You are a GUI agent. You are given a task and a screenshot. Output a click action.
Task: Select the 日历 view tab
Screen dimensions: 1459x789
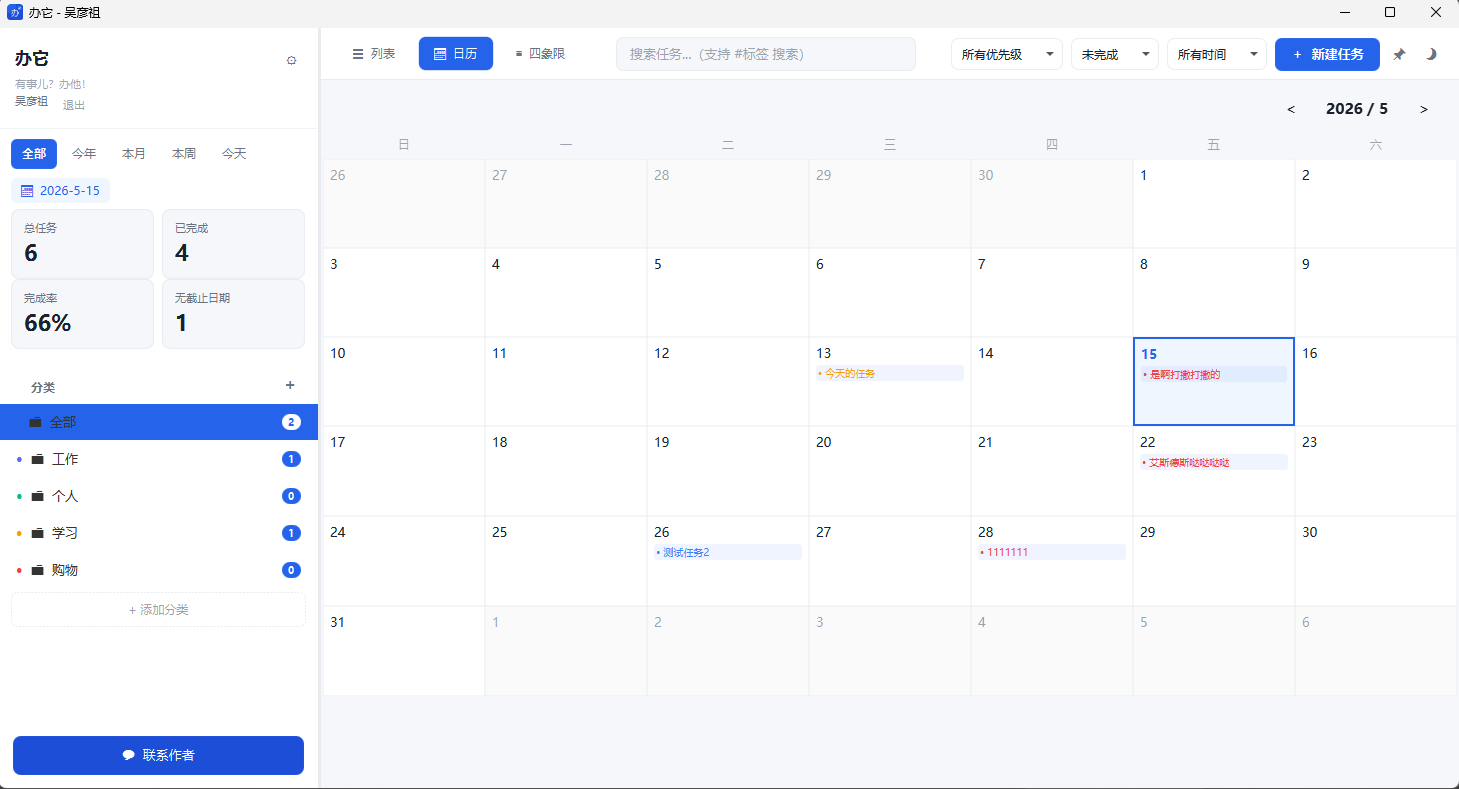456,54
